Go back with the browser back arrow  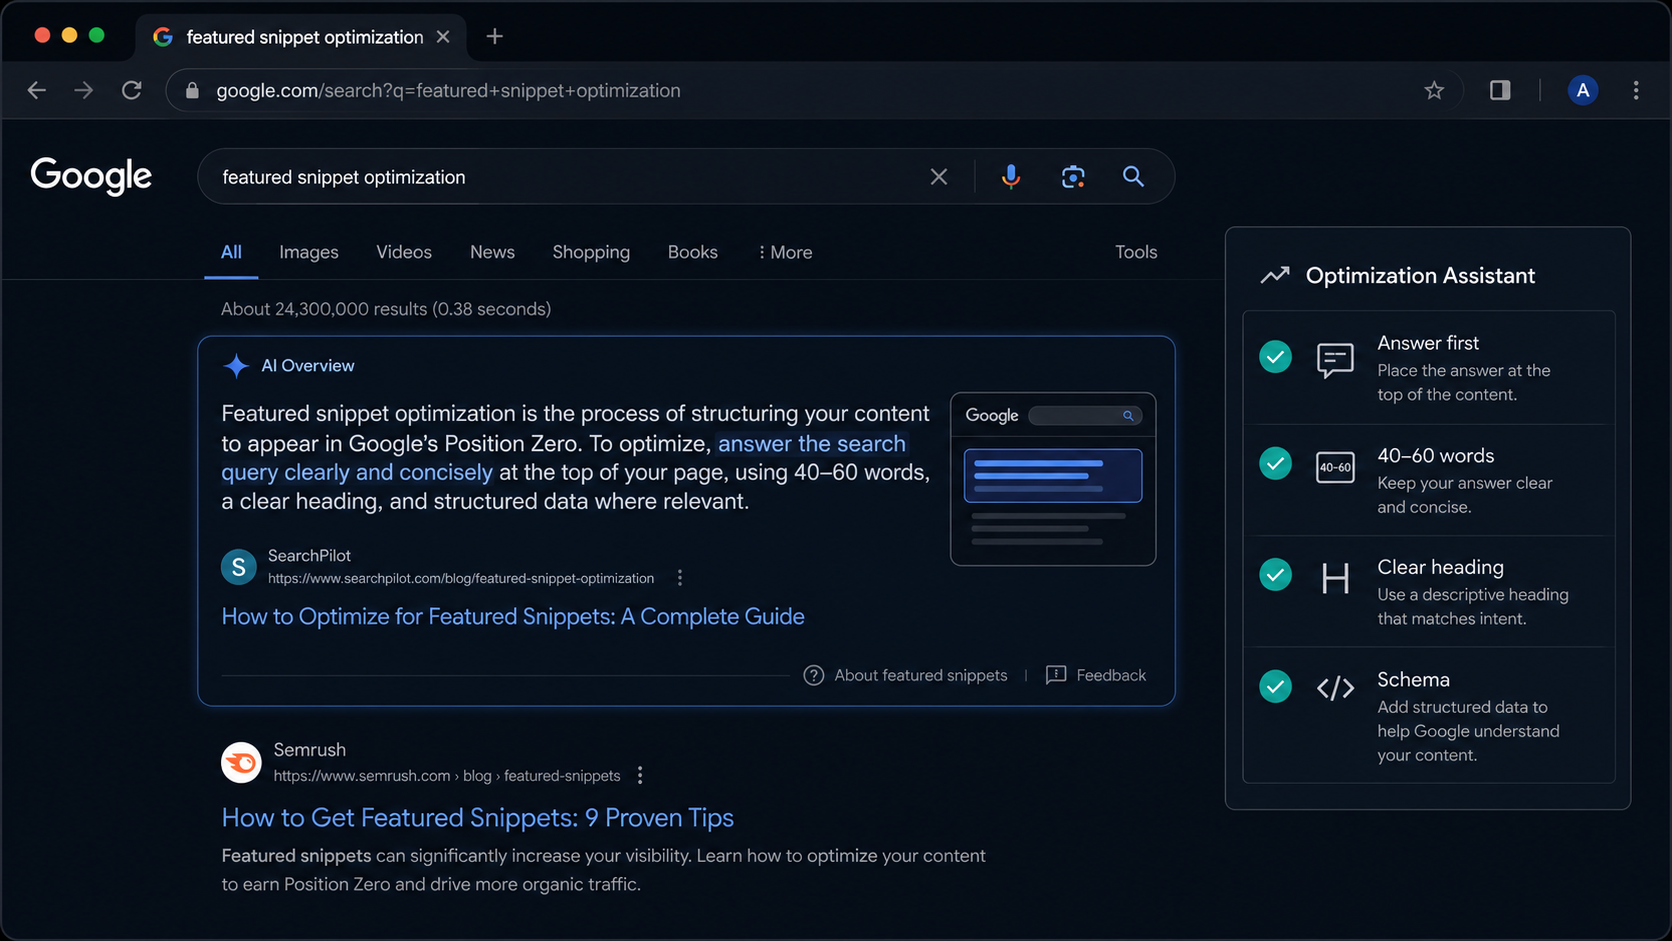click(x=37, y=90)
